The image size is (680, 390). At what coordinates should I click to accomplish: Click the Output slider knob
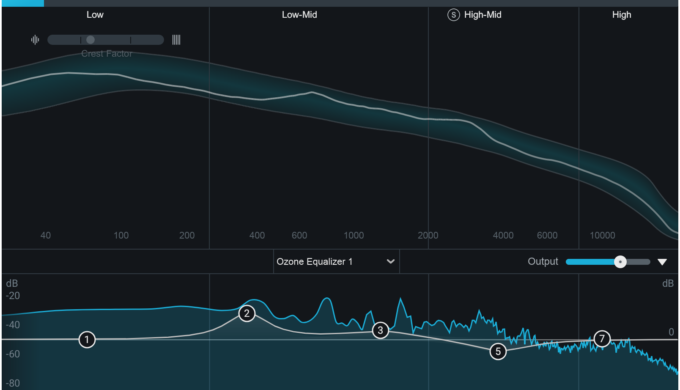point(620,262)
